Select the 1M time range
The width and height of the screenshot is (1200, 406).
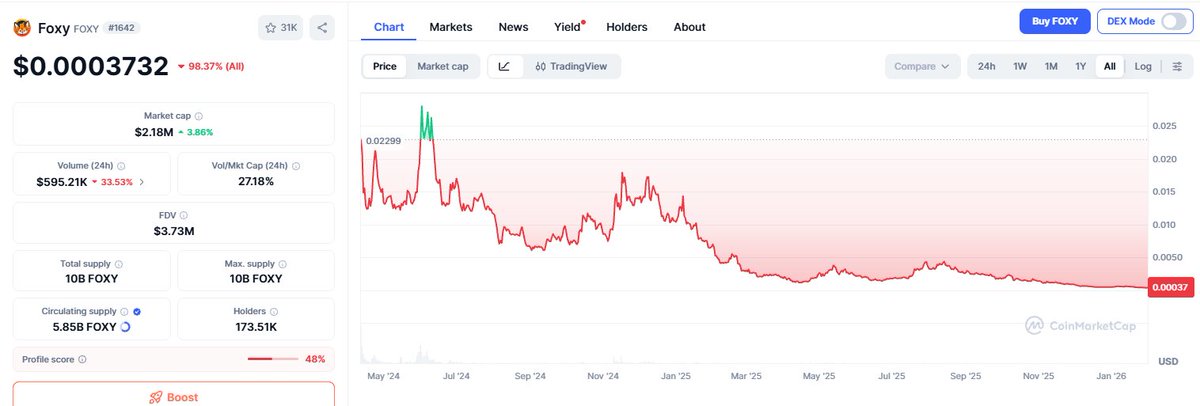click(x=1051, y=67)
